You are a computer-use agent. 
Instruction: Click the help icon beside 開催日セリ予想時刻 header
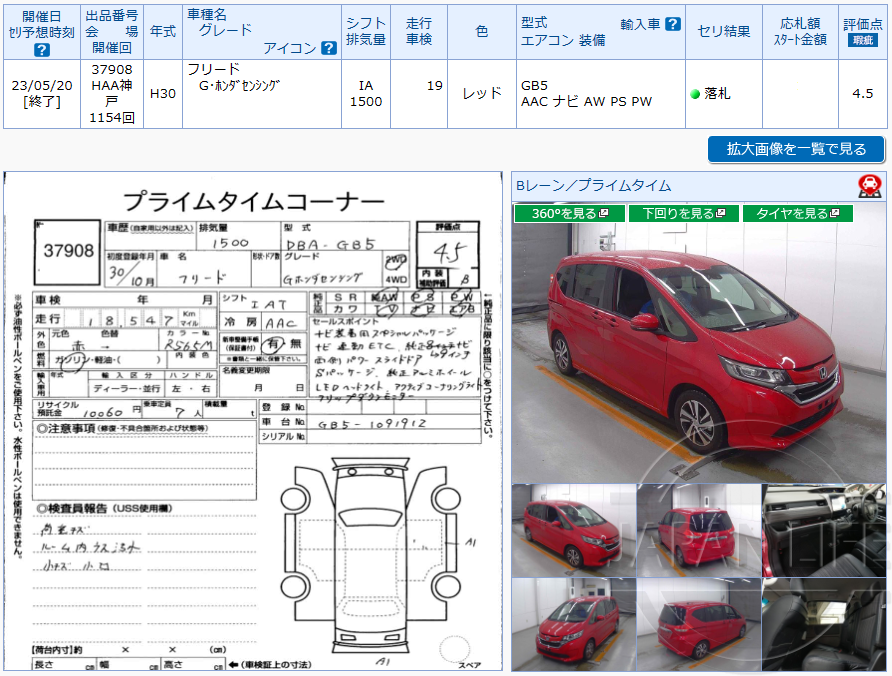tap(41, 47)
